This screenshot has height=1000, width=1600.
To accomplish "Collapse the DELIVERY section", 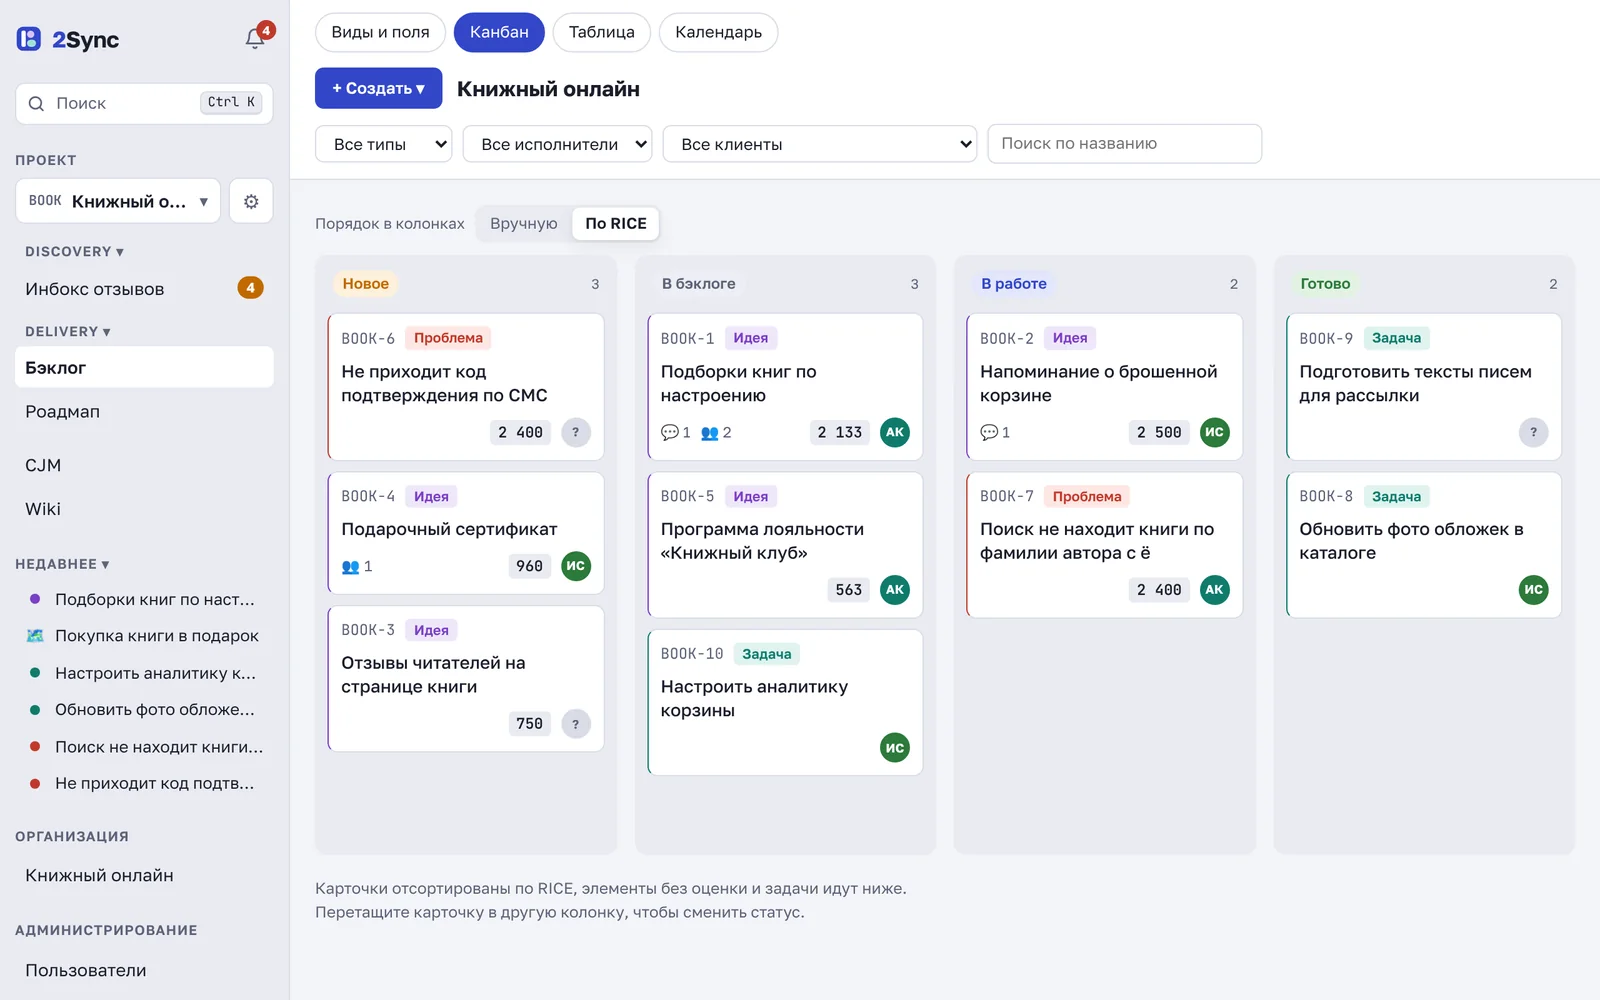I will [x=68, y=332].
